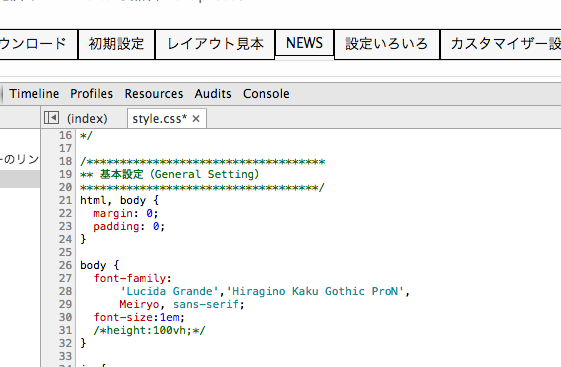561x367 pixels.
Task: Toggle the file navigator sidebar icon
Action: coord(51,118)
